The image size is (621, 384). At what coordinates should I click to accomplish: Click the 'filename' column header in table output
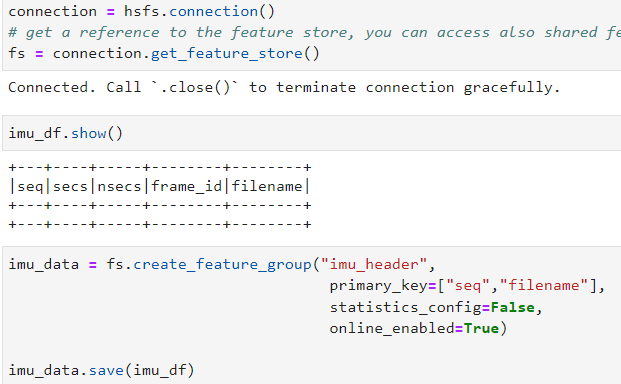pos(267,186)
